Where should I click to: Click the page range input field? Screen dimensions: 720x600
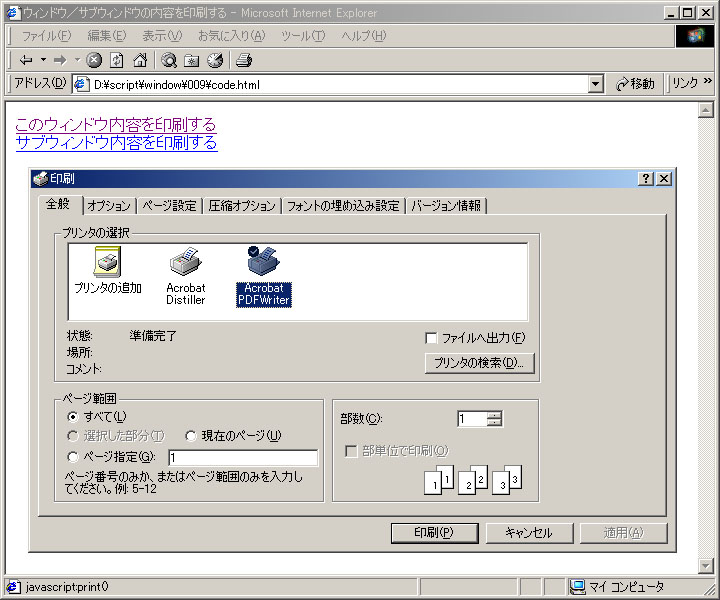coord(243,457)
